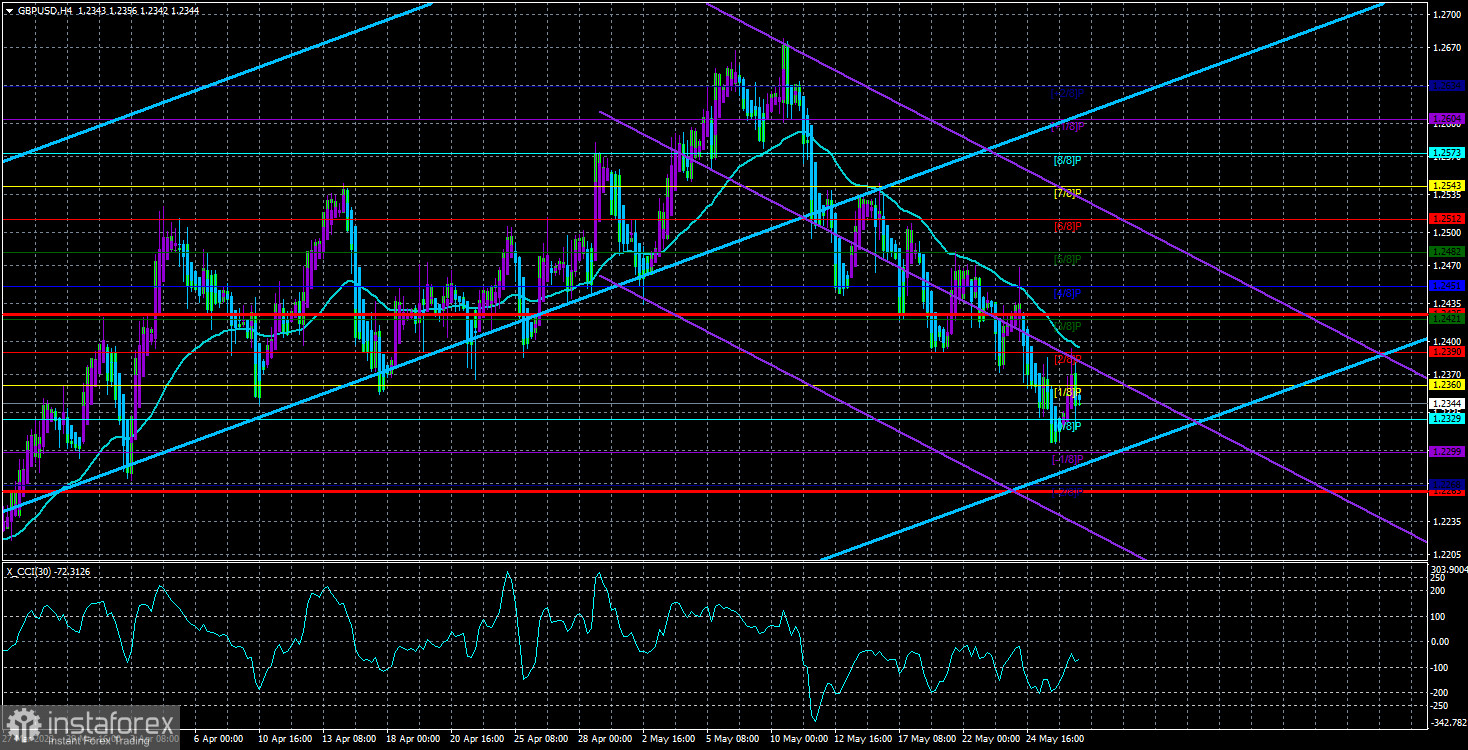Click the 1.2700 price axis value

pyautogui.click(x=1447, y=15)
